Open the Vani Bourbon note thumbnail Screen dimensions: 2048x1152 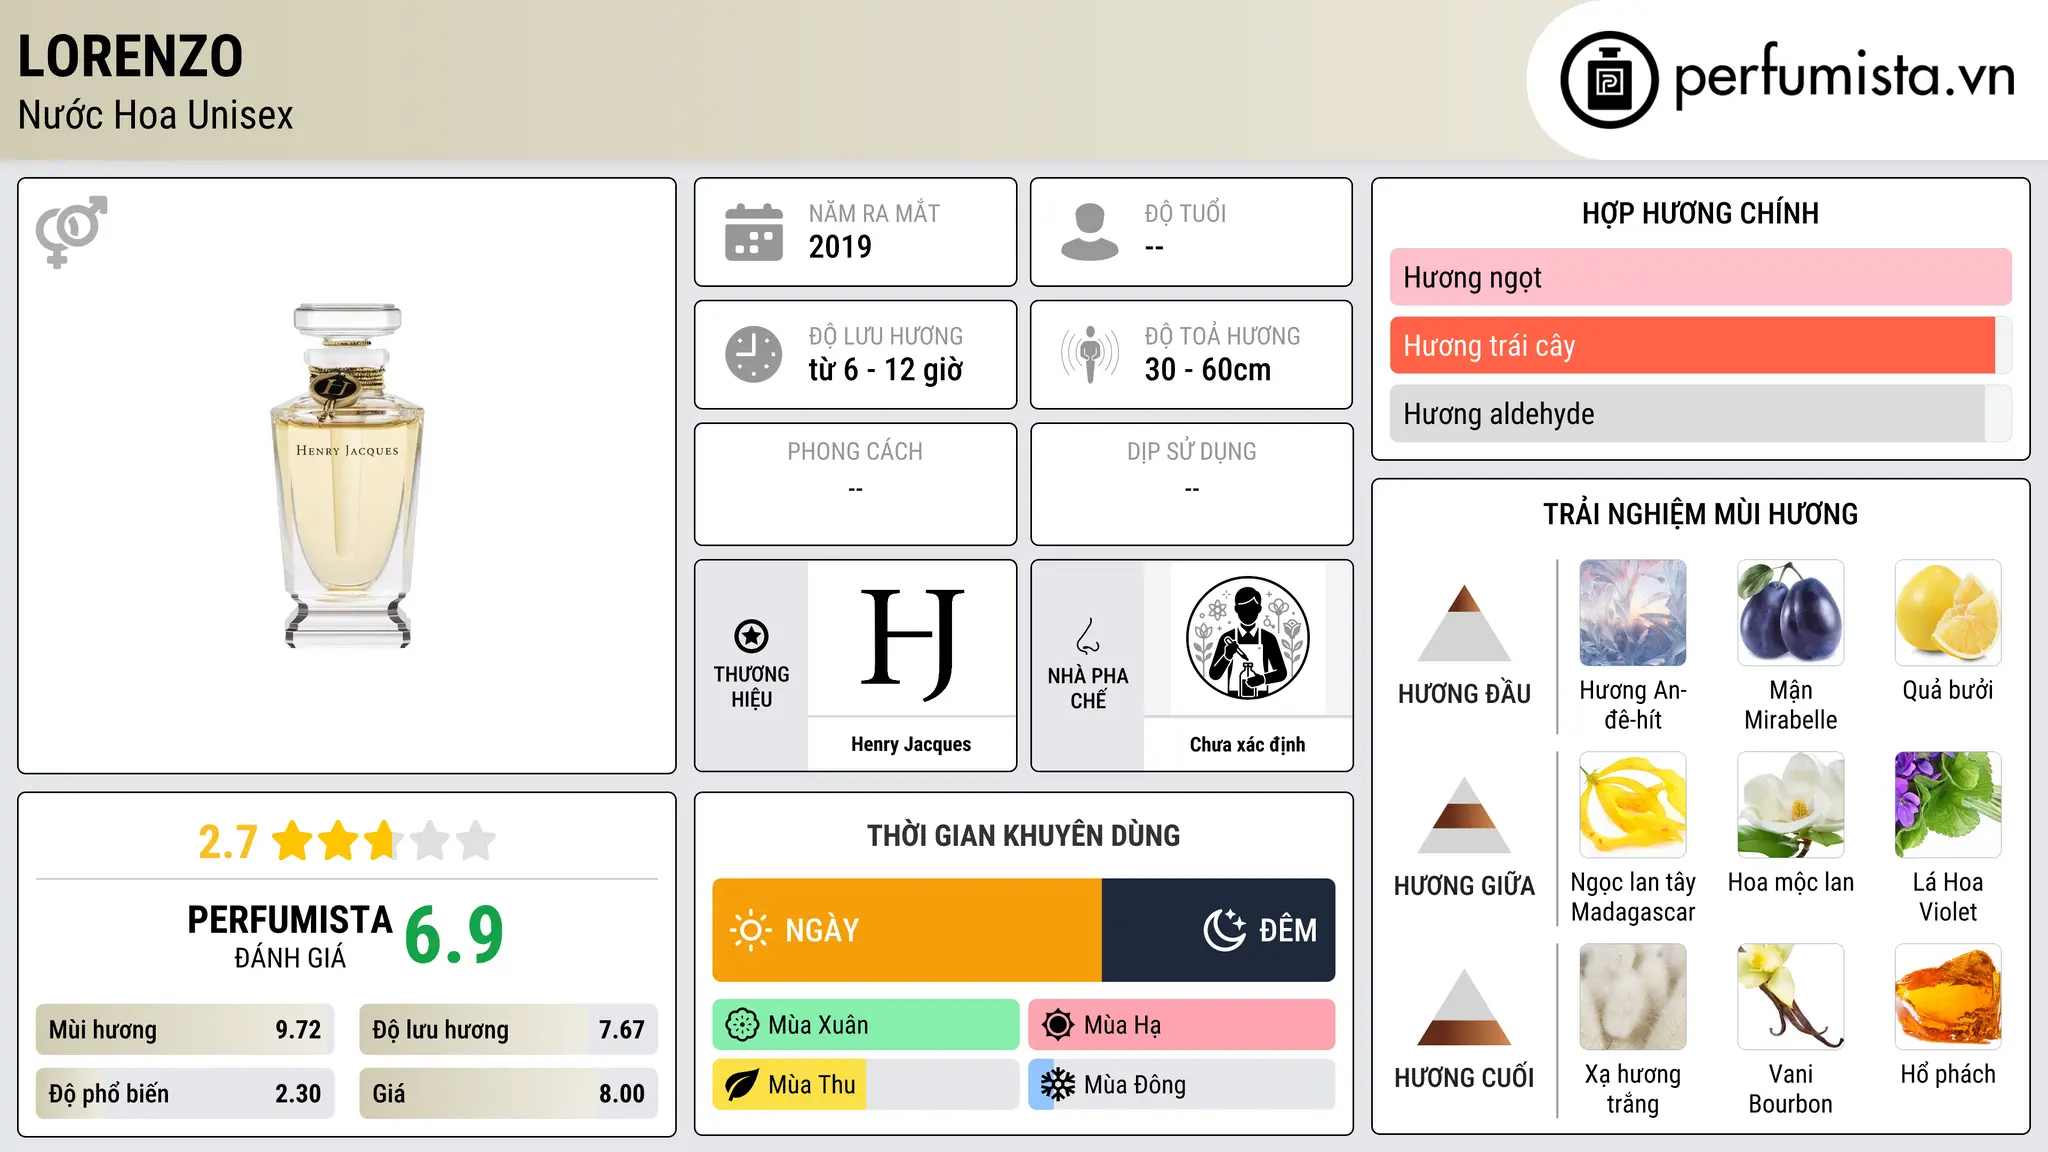1790,997
